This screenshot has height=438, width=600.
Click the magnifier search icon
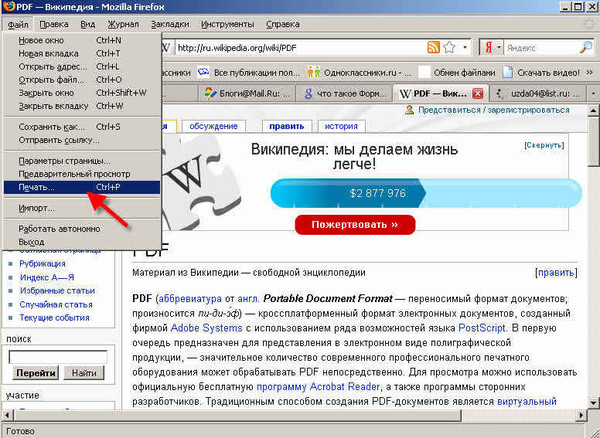click(x=585, y=47)
